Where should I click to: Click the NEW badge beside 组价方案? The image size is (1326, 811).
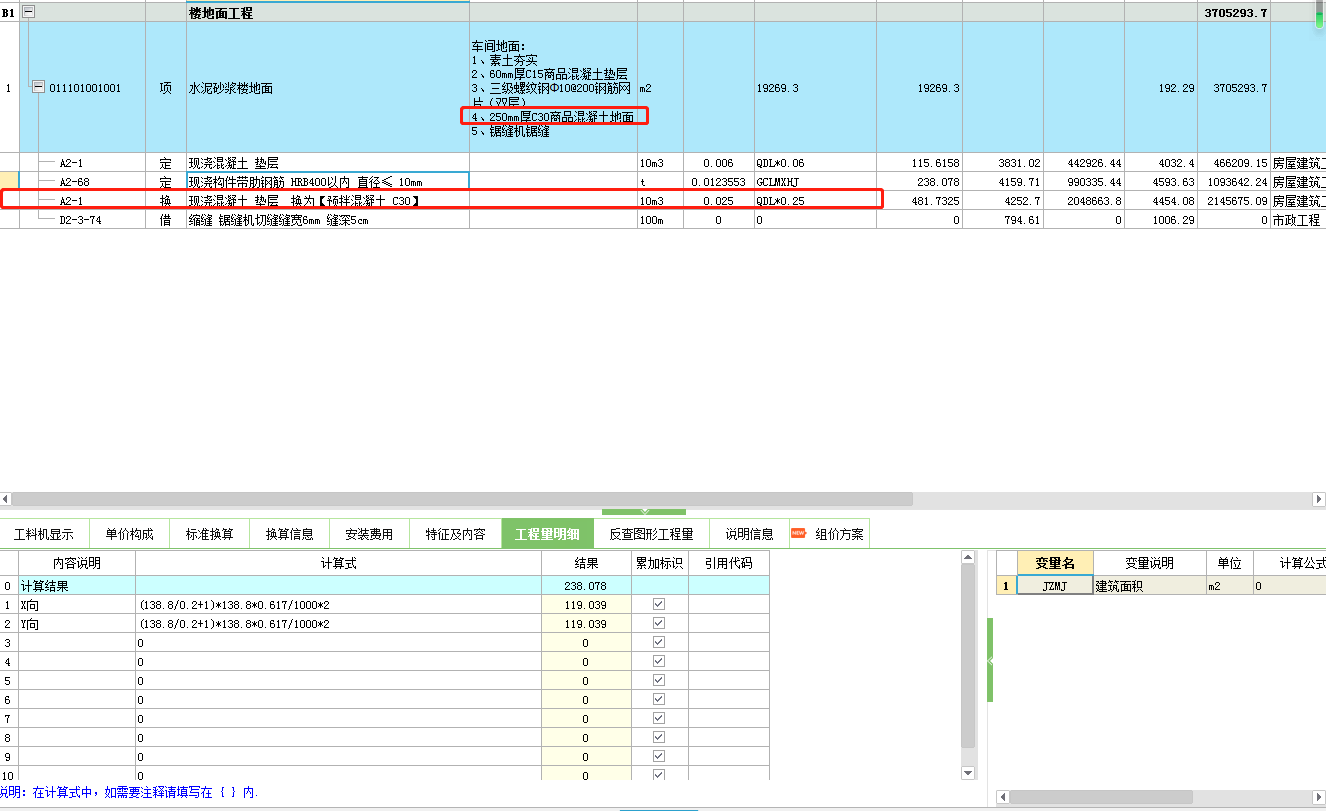click(798, 533)
